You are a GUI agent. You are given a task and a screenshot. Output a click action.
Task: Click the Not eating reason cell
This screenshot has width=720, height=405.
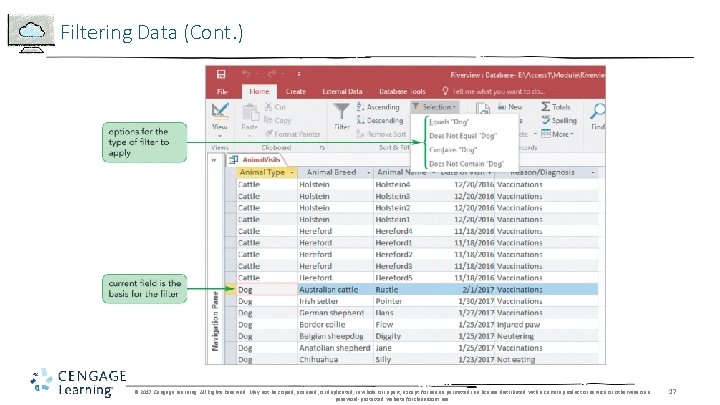point(546,360)
